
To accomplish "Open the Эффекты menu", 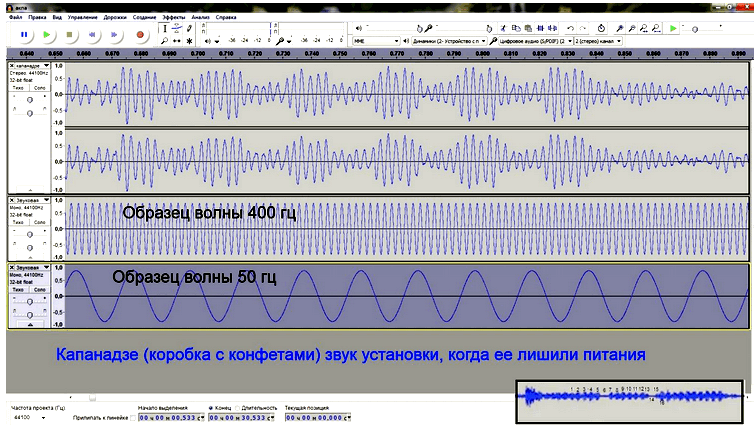I will coord(172,17).
